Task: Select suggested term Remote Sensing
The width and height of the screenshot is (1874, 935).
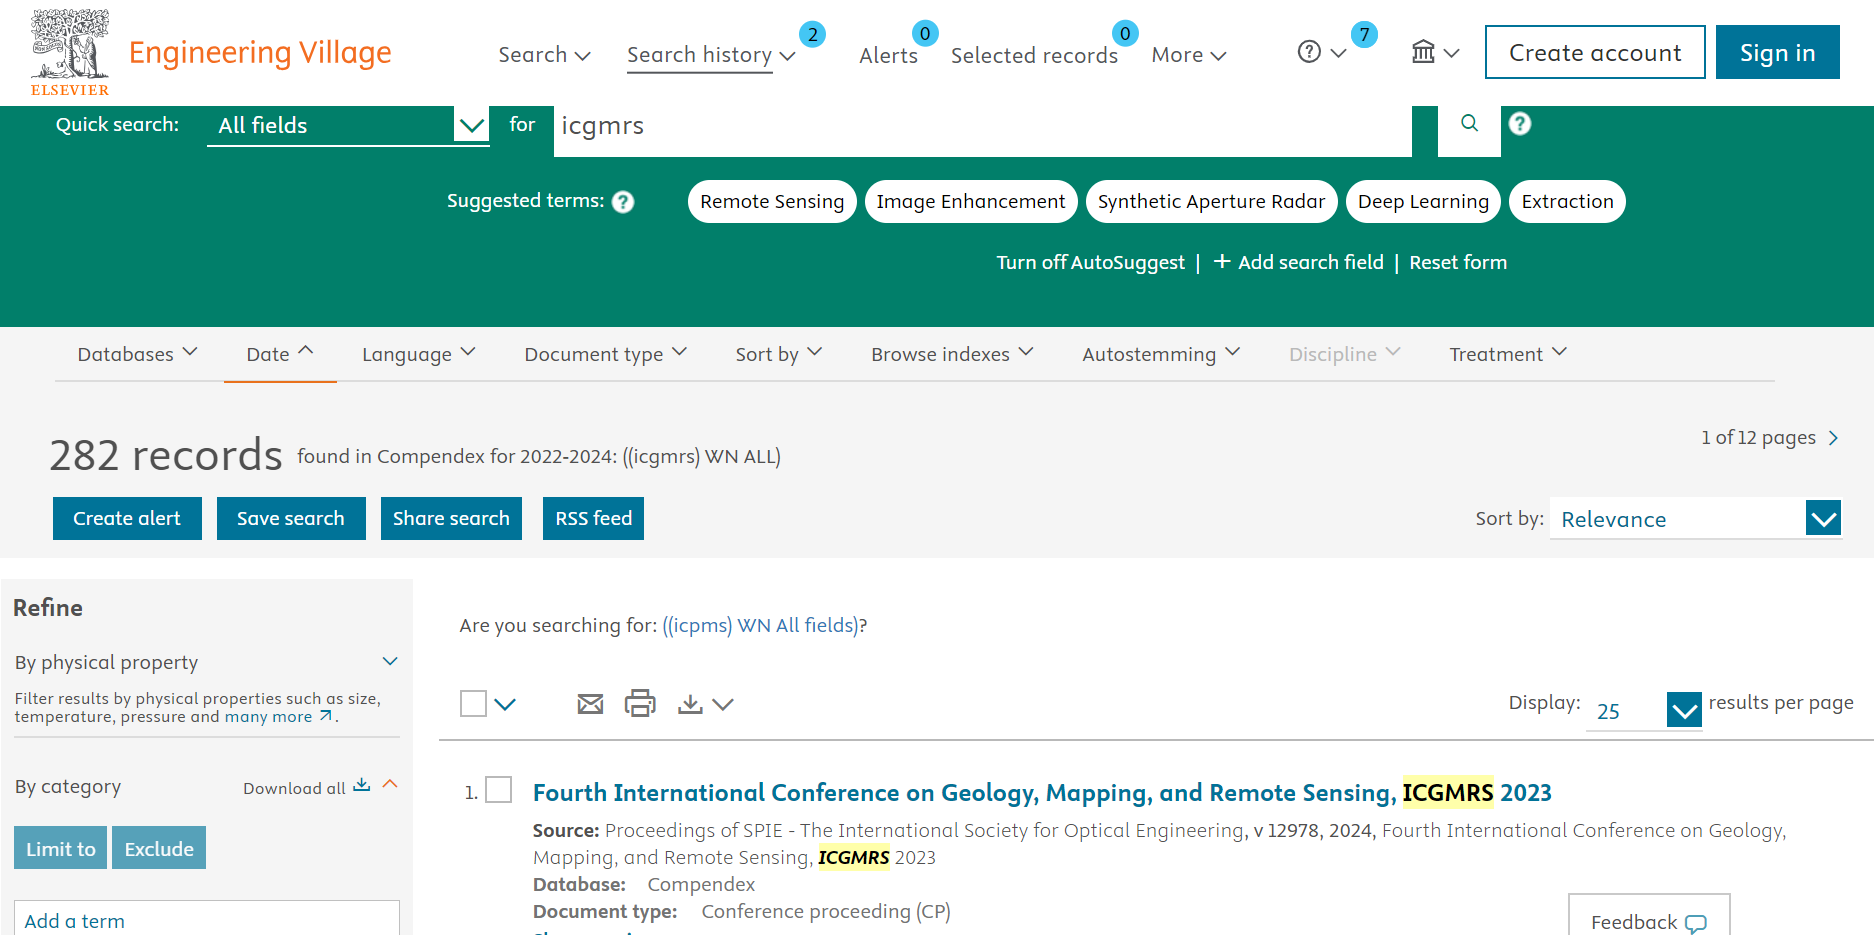Action: pos(772,201)
